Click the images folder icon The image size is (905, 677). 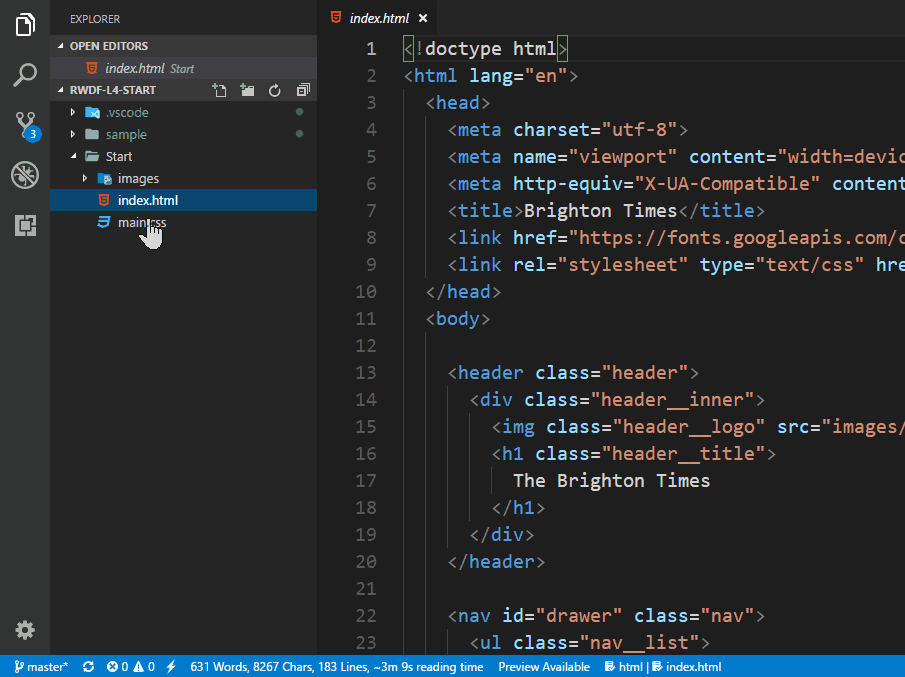coord(104,178)
